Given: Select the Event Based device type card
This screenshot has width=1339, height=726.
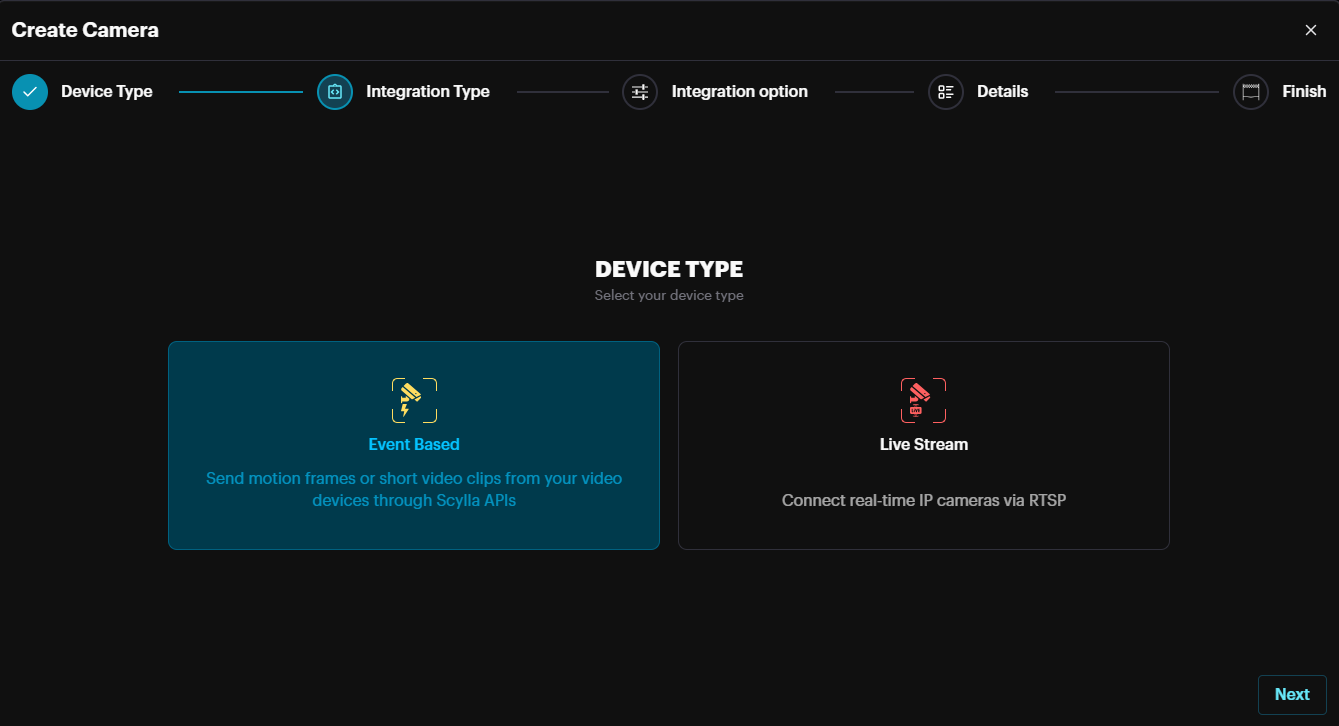Looking at the screenshot, I should pyautogui.click(x=414, y=530).
